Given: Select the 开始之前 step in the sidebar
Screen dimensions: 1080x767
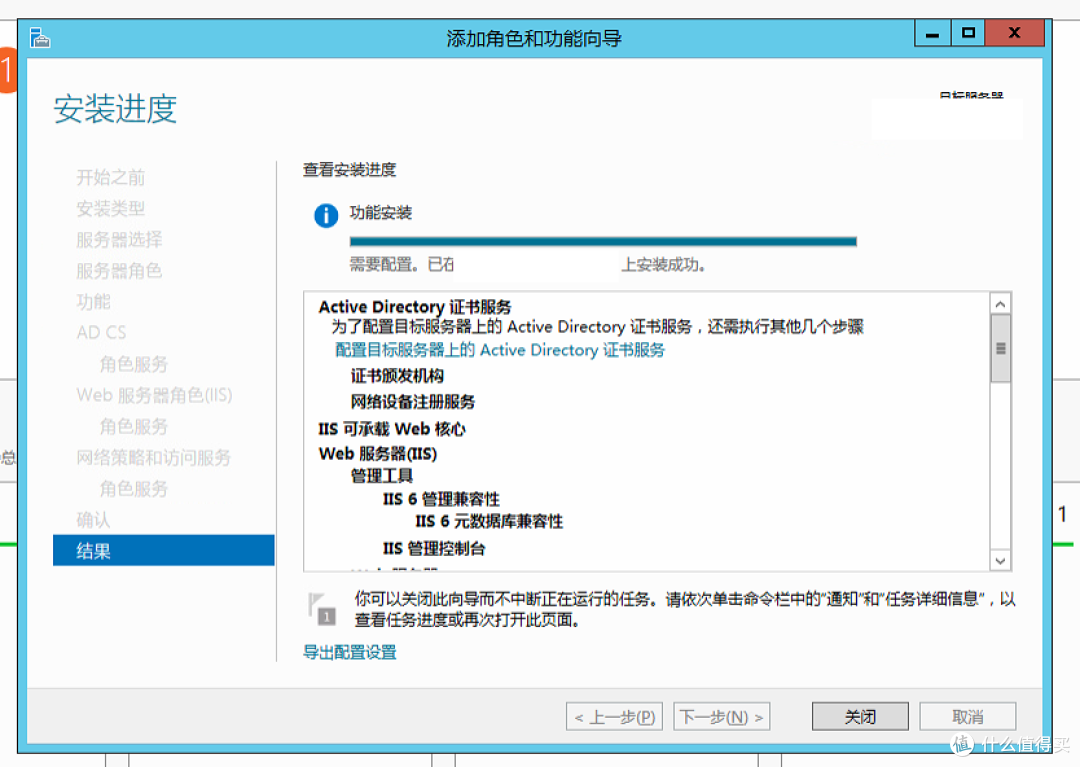Looking at the screenshot, I should click(110, 177).
